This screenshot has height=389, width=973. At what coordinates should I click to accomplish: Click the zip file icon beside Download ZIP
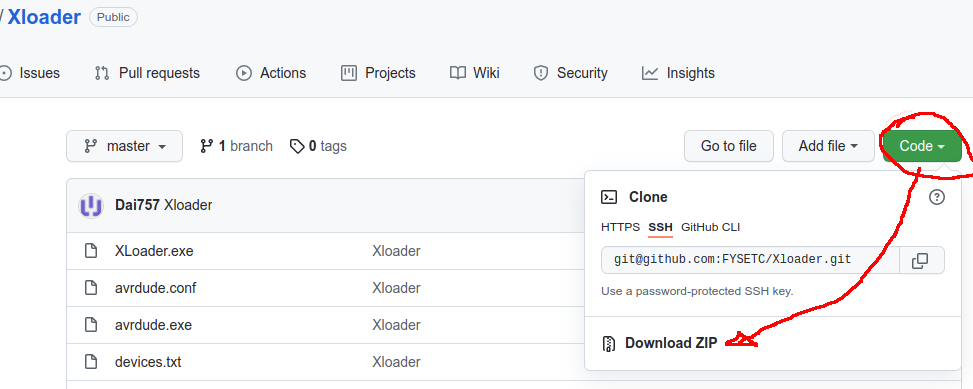tap(609, 344)
